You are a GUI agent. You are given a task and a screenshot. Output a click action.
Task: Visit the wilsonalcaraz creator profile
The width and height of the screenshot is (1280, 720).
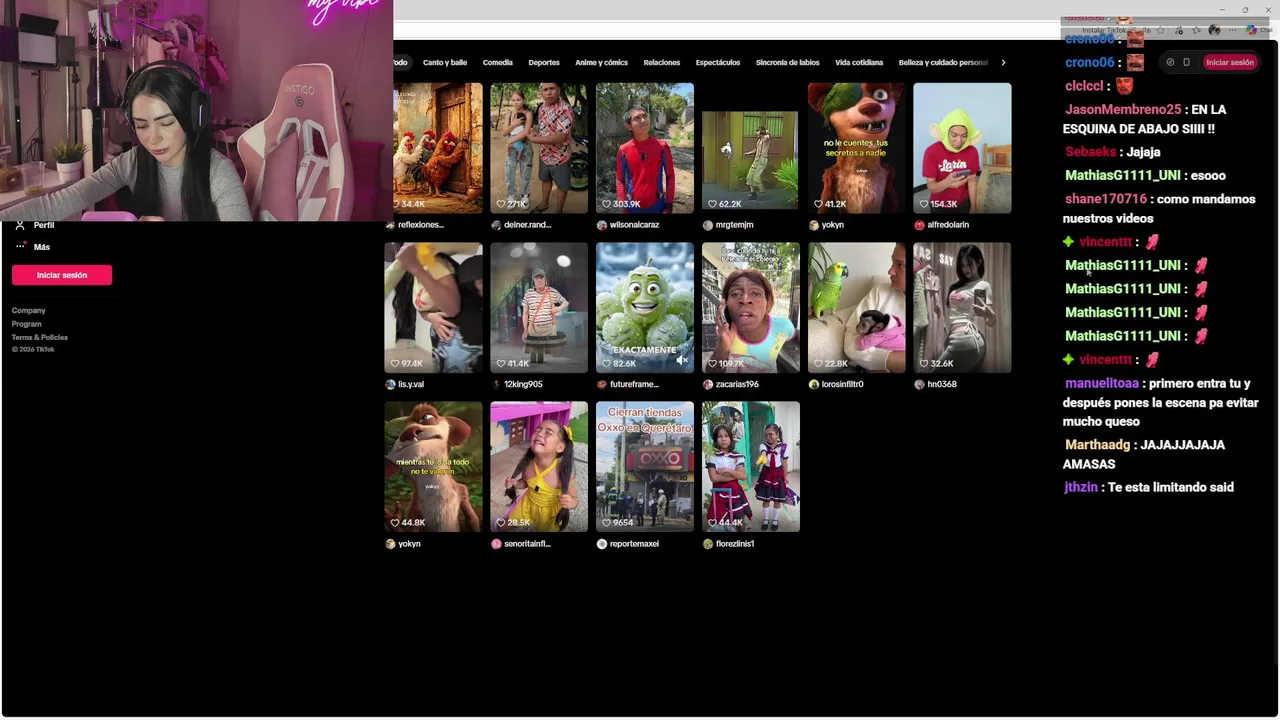(628, 225)
